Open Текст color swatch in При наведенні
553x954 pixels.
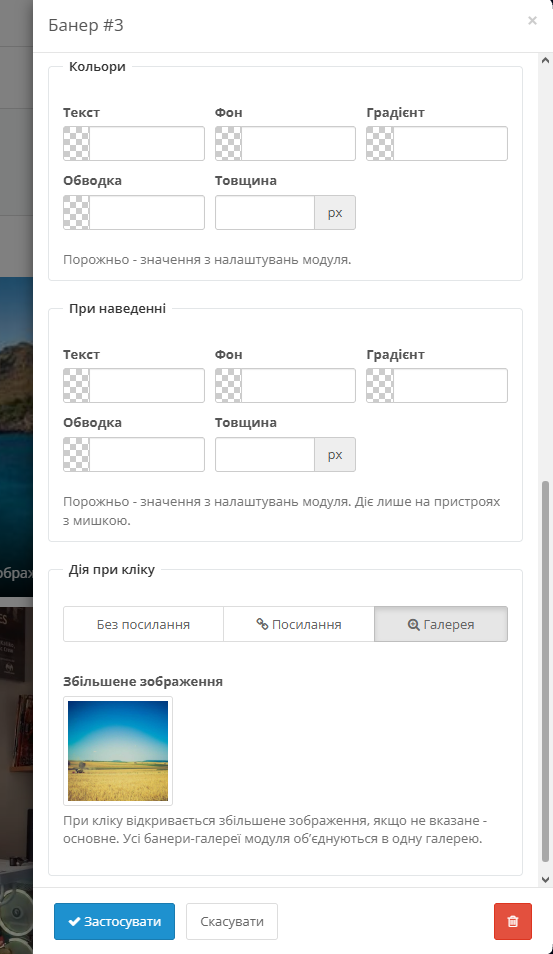(x=77, y=386)
